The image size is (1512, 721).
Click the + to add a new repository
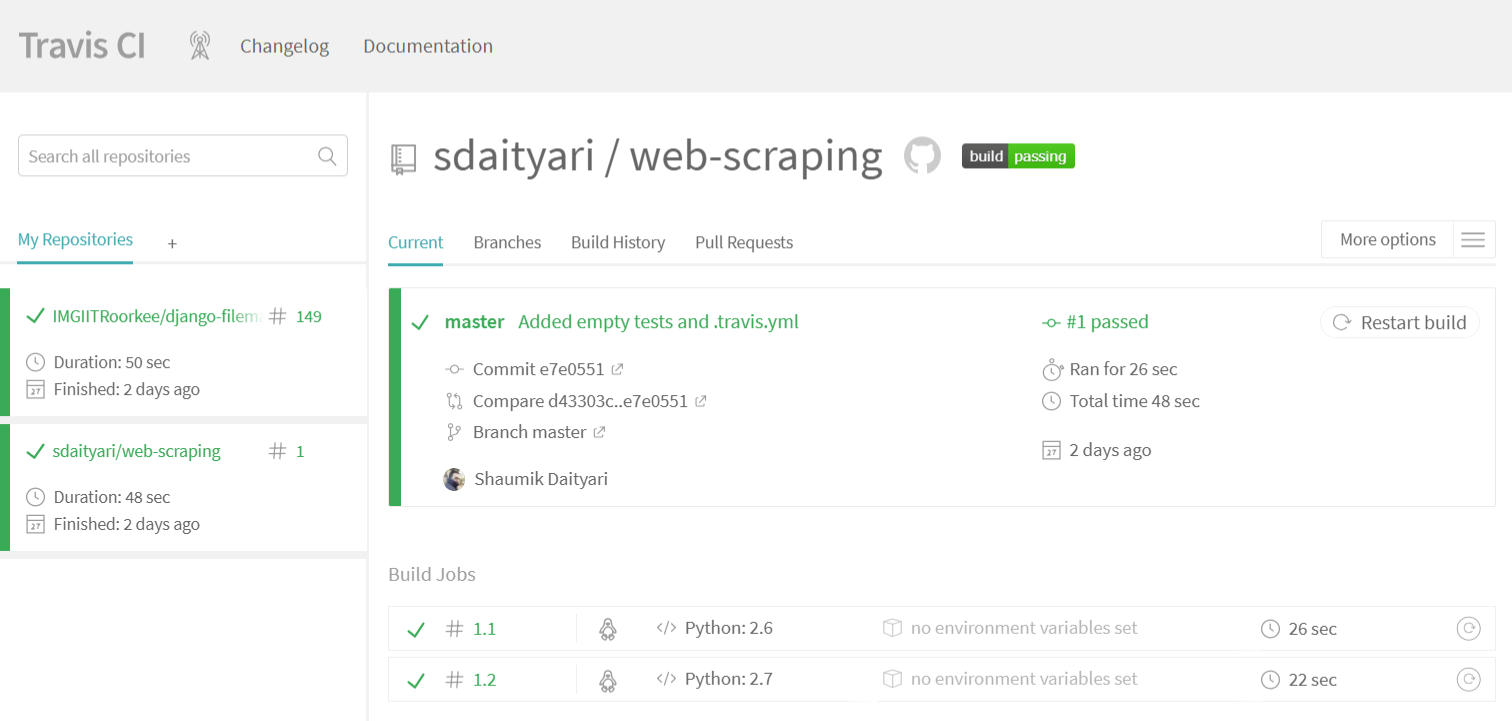coord(171,243)
